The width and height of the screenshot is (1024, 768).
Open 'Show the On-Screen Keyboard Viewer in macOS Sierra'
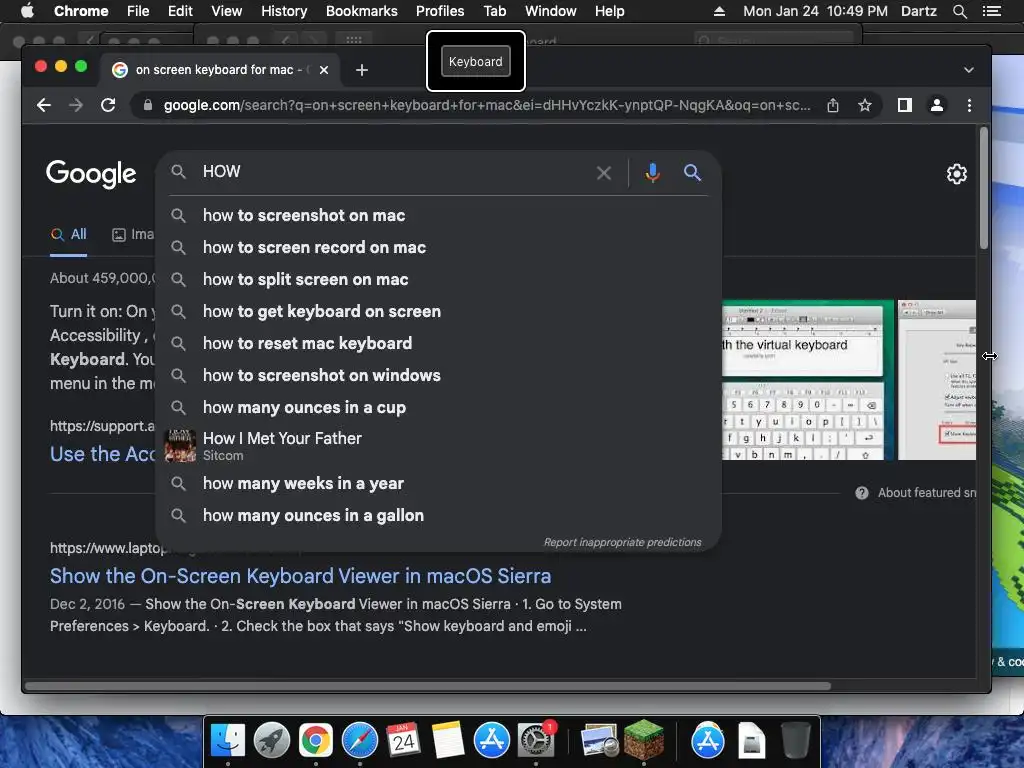300,576
